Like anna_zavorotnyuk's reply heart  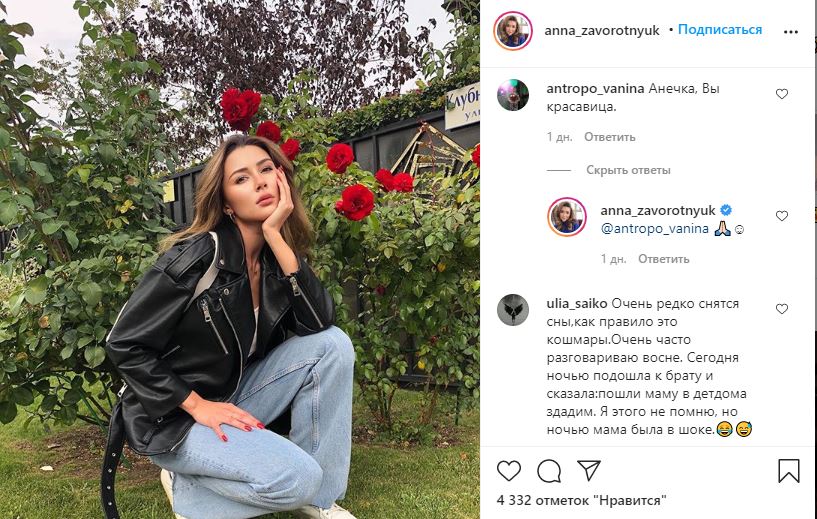point(782,216)
